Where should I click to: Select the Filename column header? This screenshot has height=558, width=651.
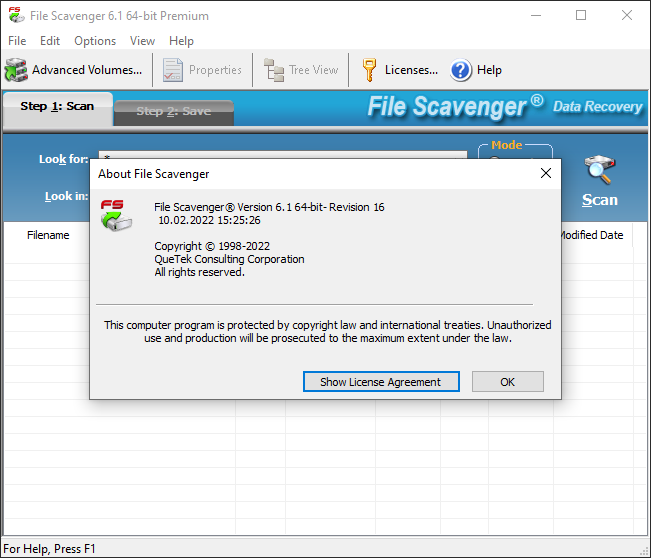click(x=48, y=235)
